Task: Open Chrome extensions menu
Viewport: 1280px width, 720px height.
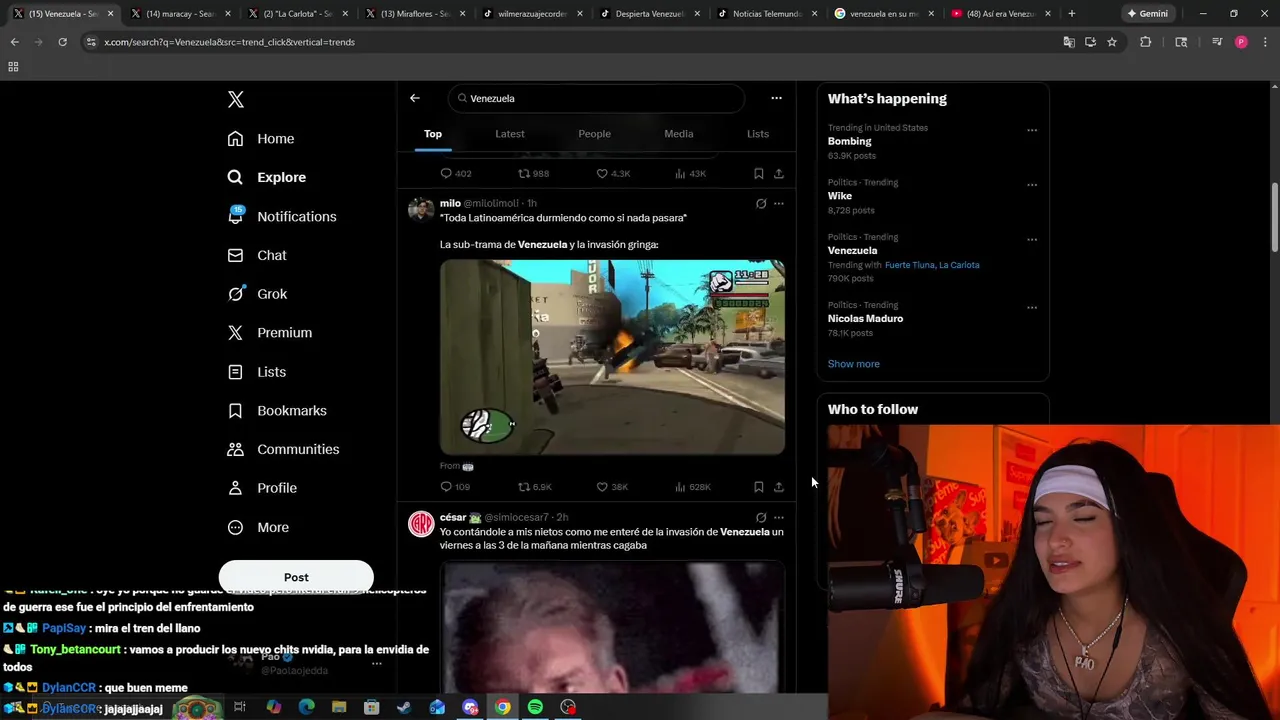Action: (1146, 42)
